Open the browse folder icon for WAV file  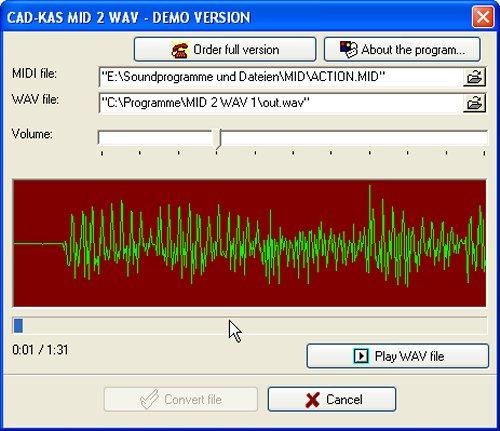pyautogui.click(x=474, y=103)
